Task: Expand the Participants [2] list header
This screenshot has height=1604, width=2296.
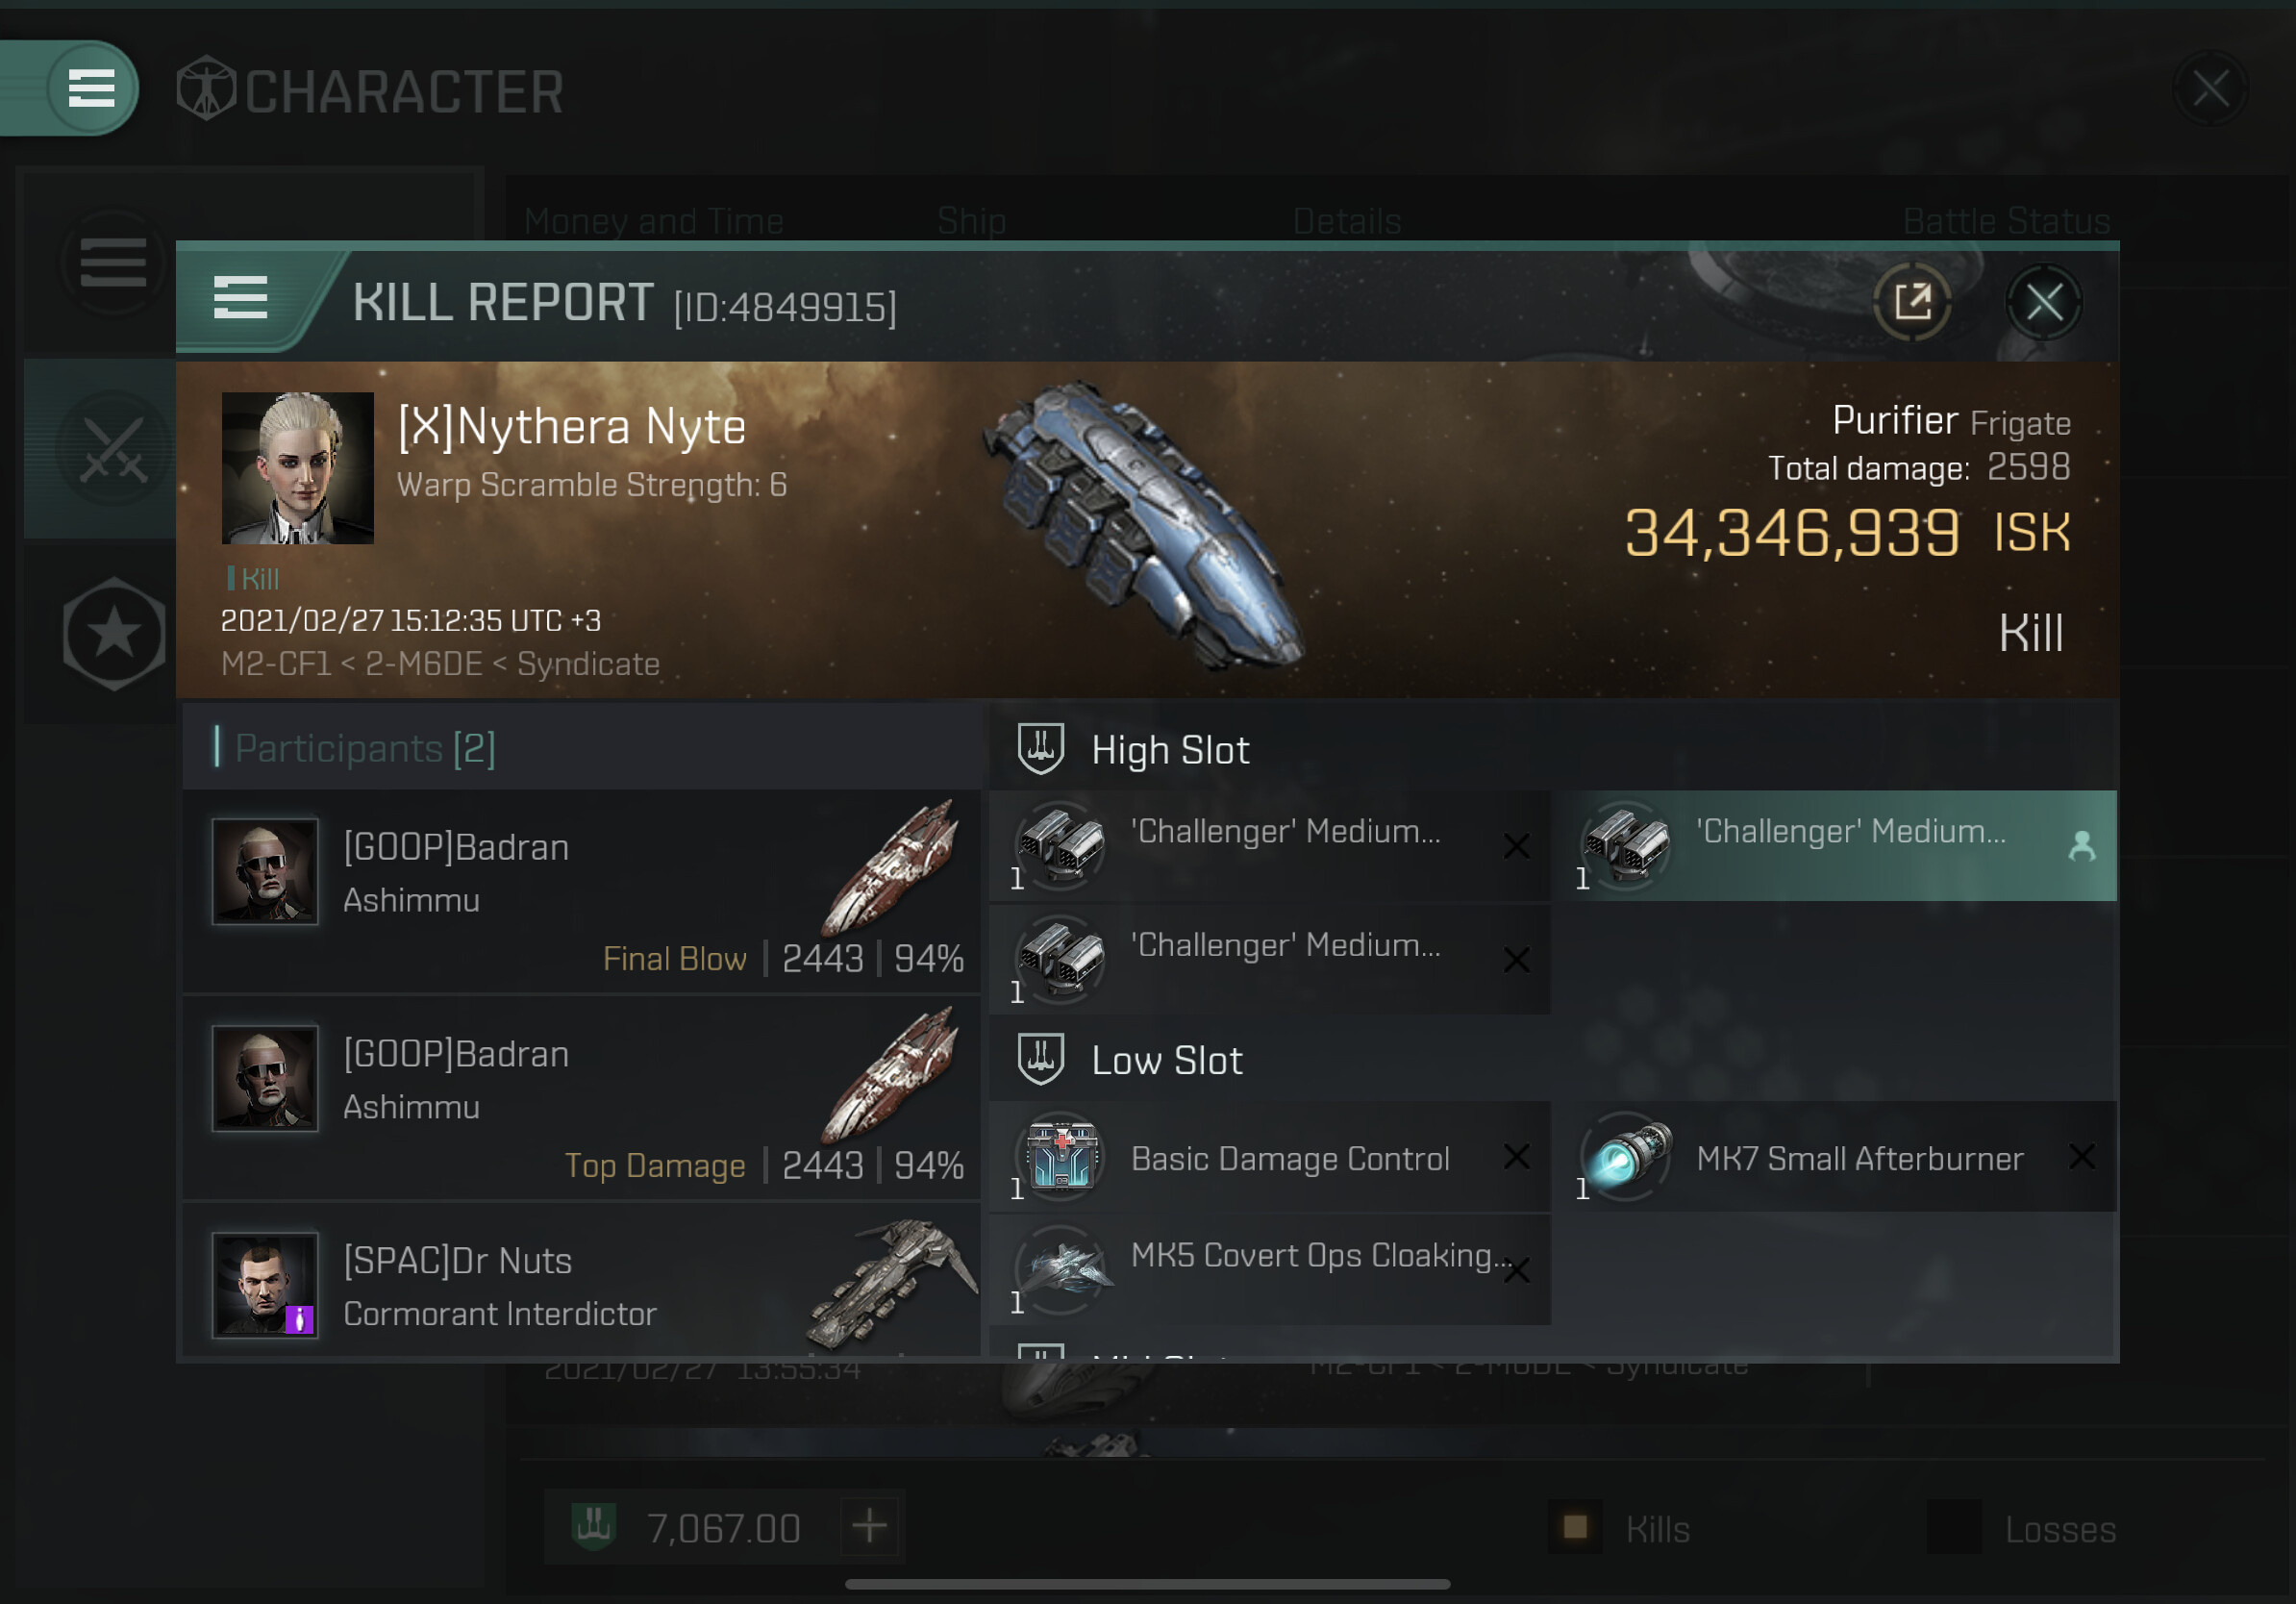Action: tap(581, 747)
